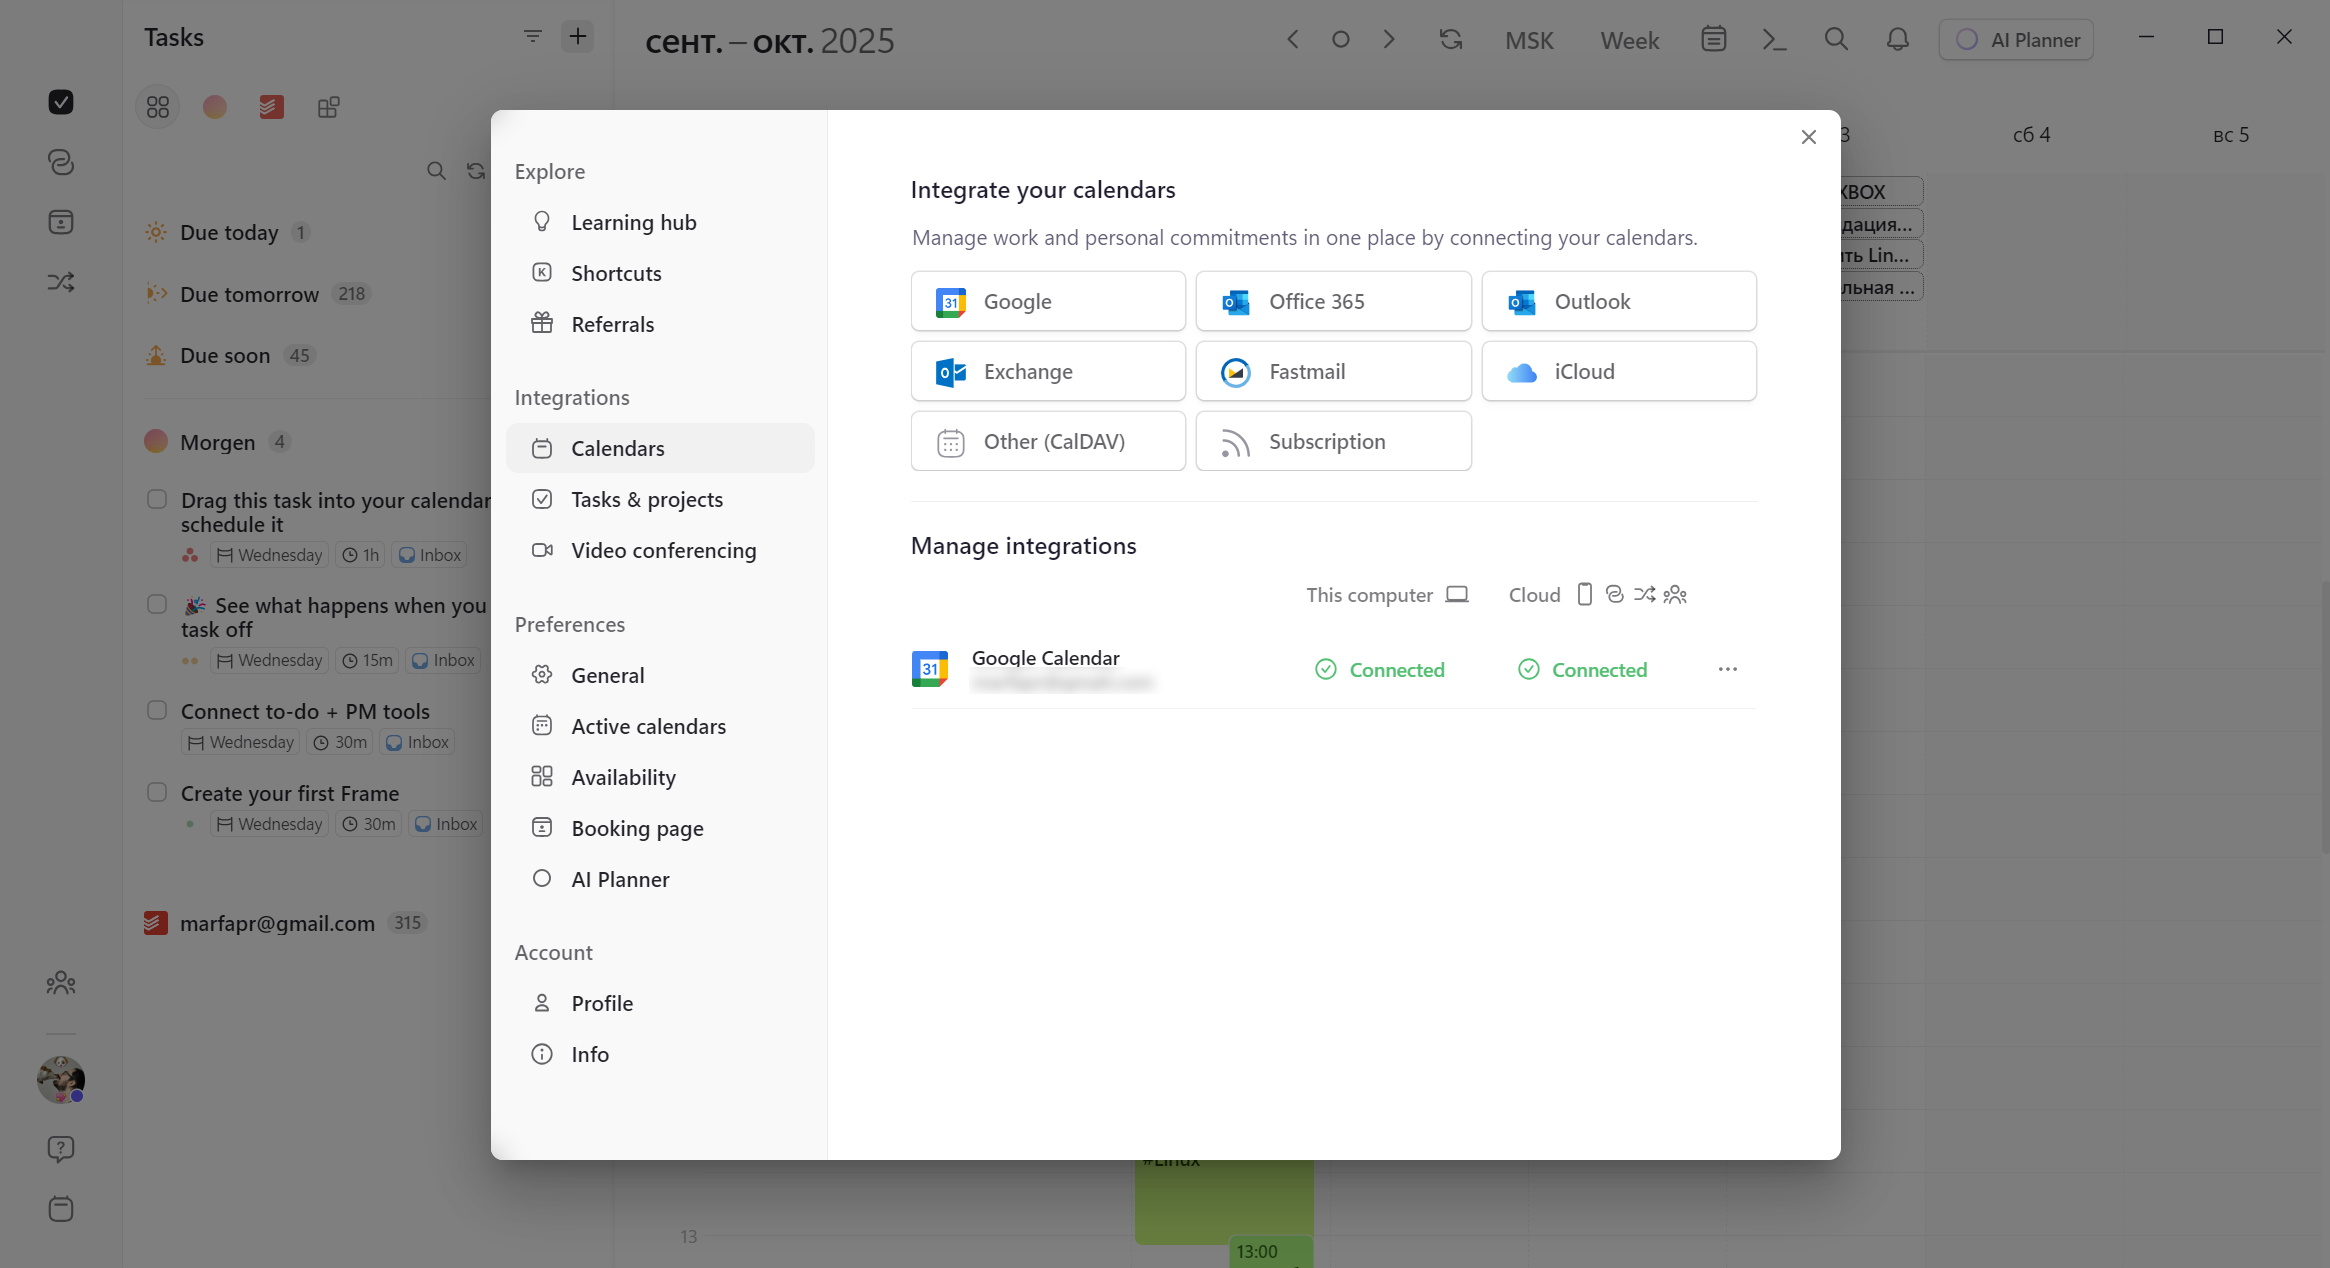Check the Create your first Frame task
Viewport: 2330px width, 1268px height.
point(157,792)
